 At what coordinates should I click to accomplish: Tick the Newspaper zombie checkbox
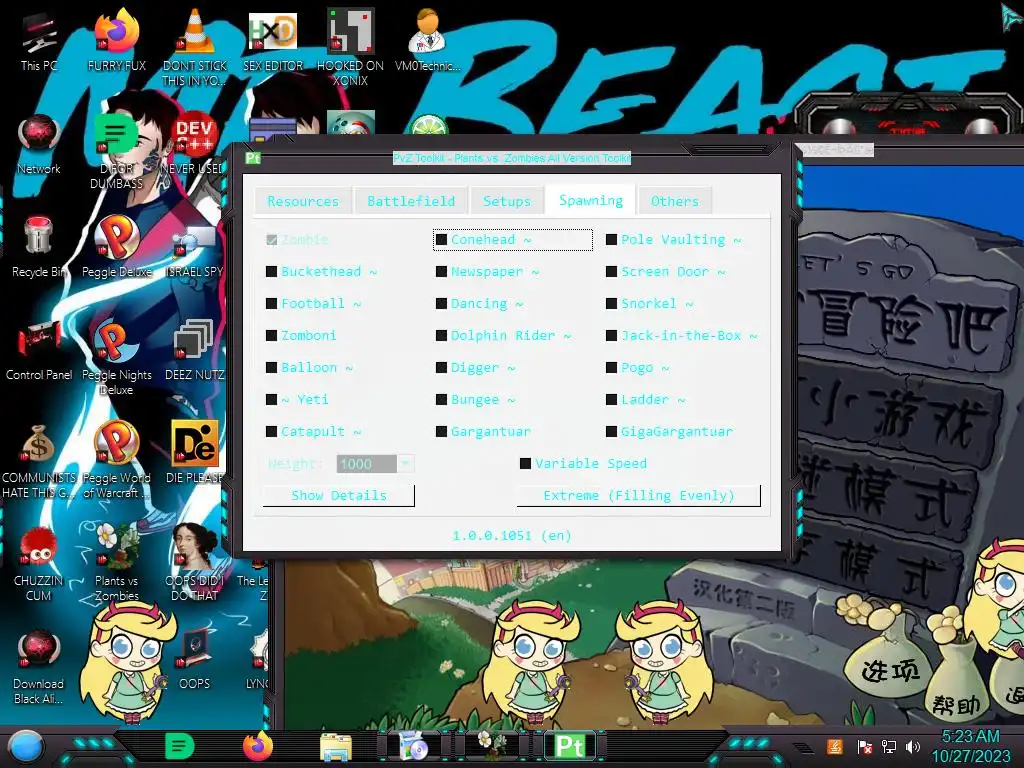point(441,272)
